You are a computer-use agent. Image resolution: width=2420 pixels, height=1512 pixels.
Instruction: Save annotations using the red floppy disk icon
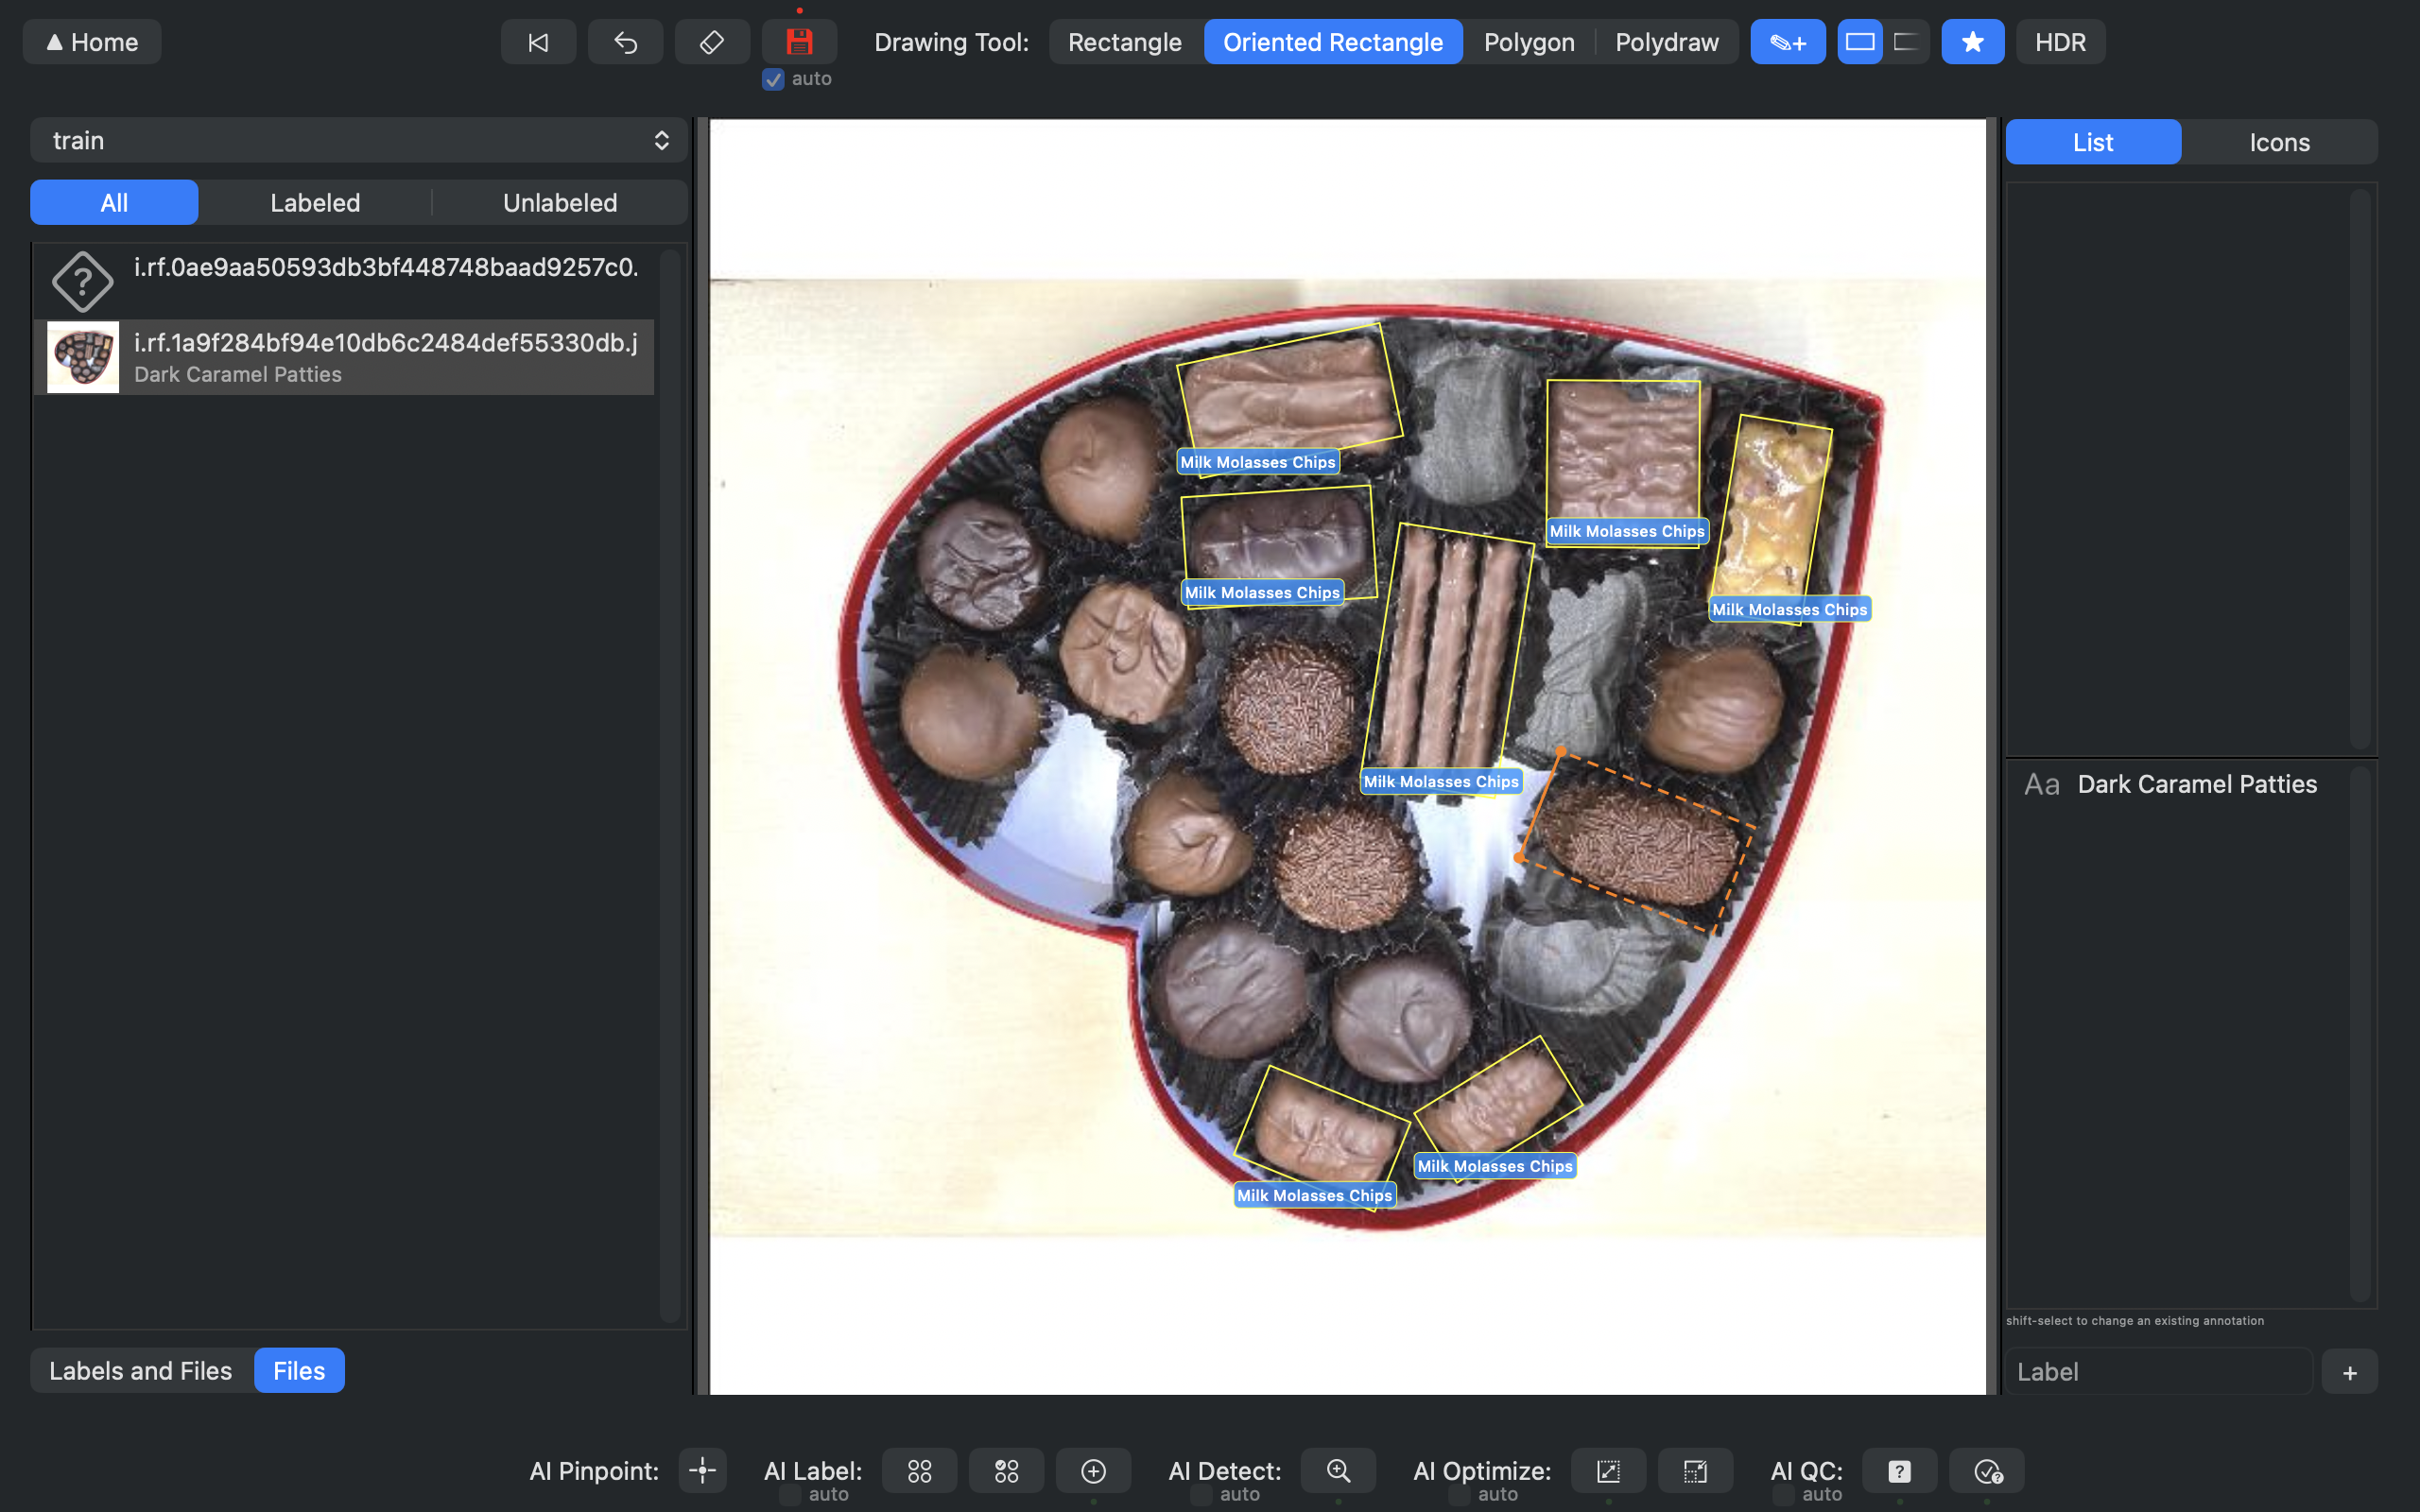(x=798, y=41)
